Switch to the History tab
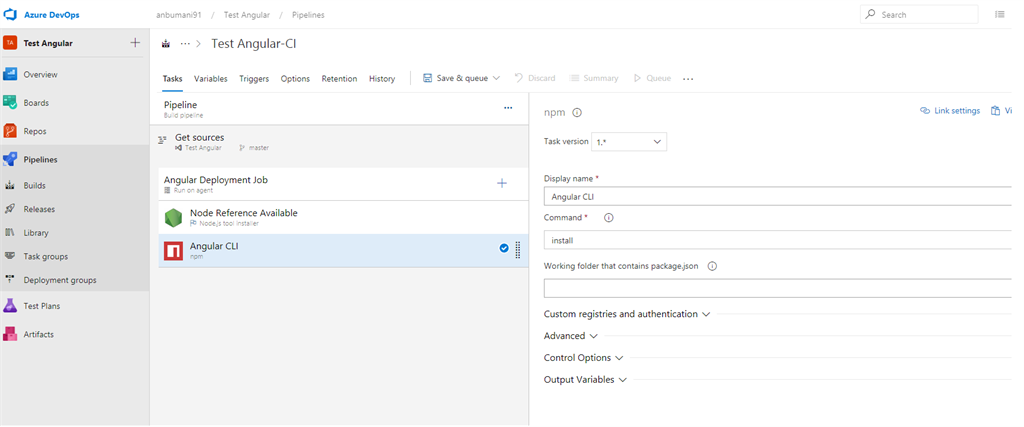This screenshot has width=1024, height=427. pyautogui.click(x=382, y=79)
